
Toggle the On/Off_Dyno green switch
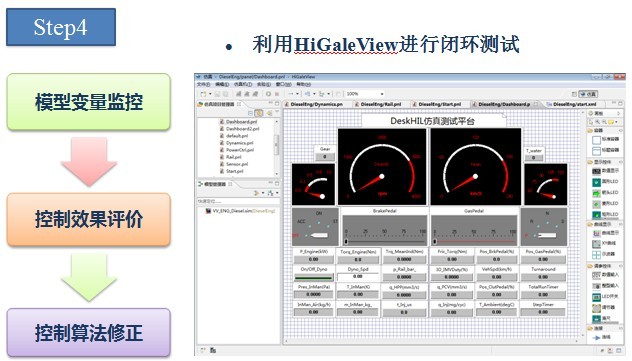click(314, 277)
